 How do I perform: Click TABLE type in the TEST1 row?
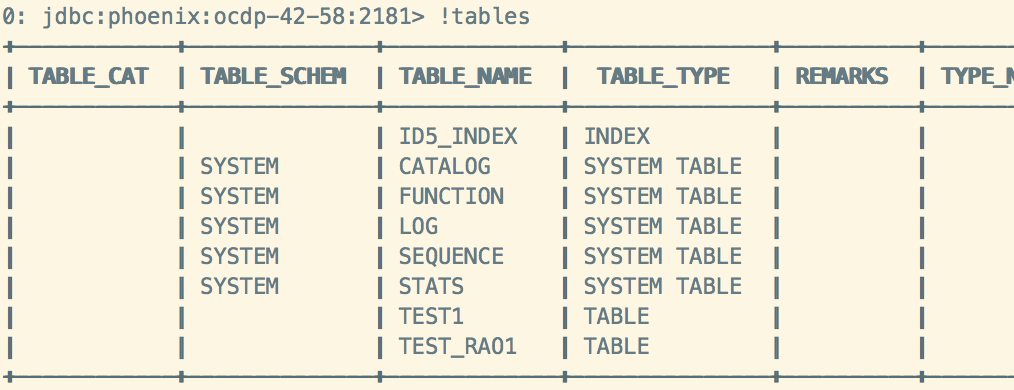click(x=617, y=316)
